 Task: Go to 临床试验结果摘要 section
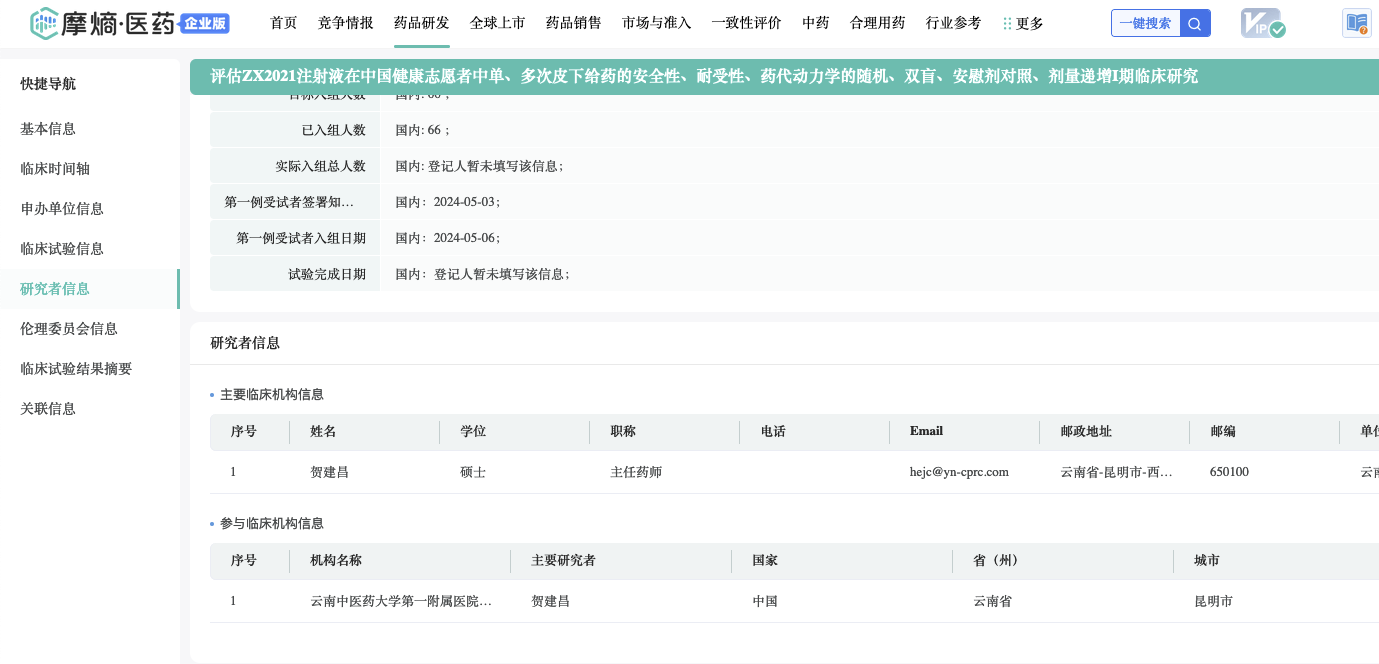[x=76, y=369]
